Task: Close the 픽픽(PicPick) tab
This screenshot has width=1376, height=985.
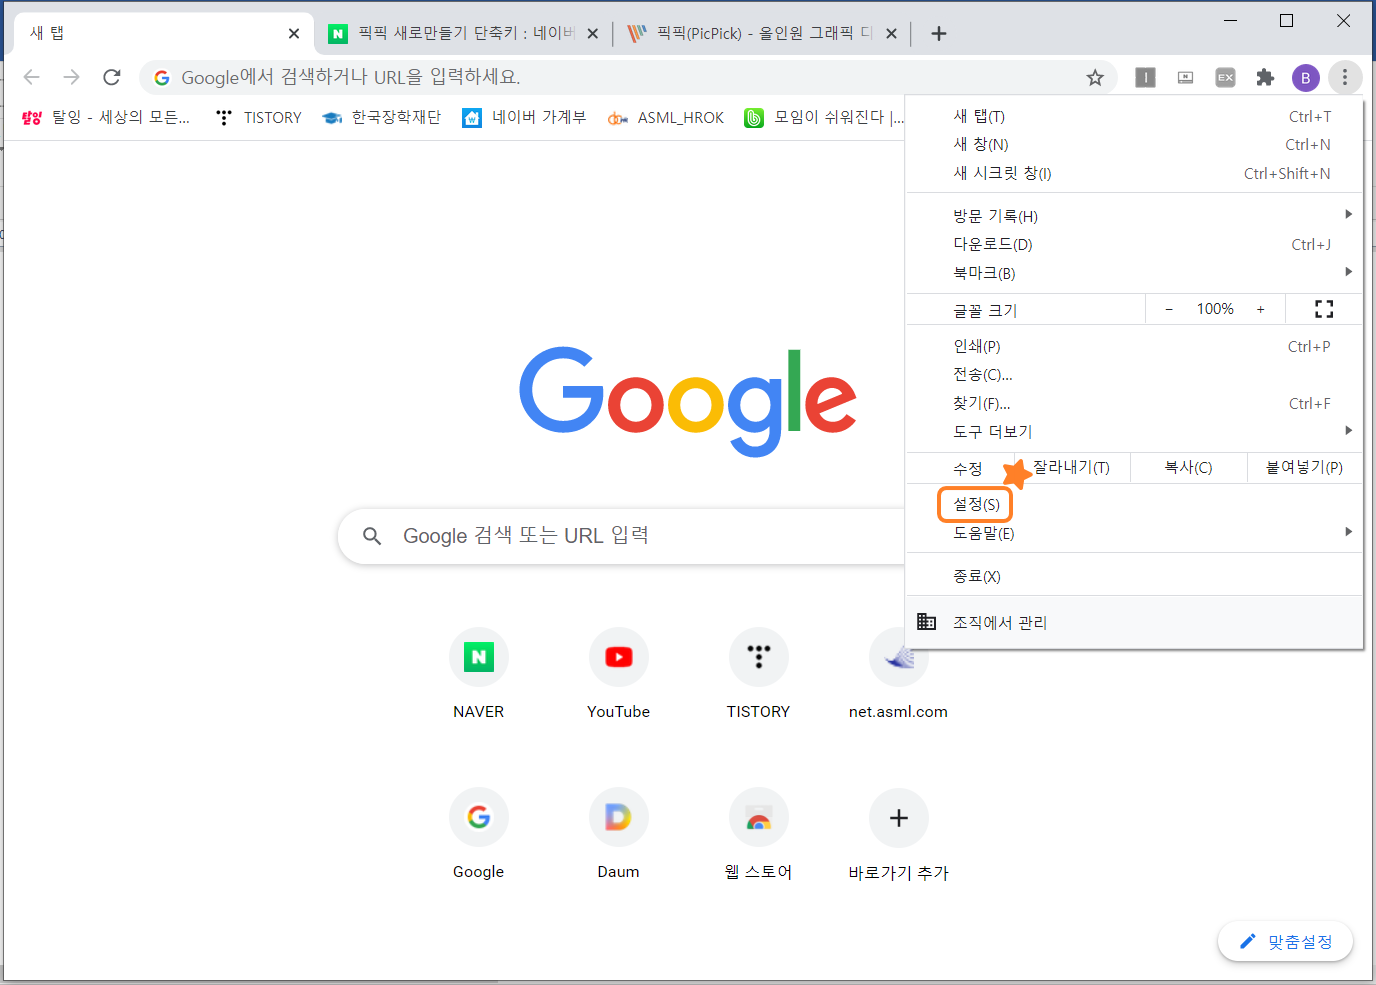Action: [x=891, y=33]
